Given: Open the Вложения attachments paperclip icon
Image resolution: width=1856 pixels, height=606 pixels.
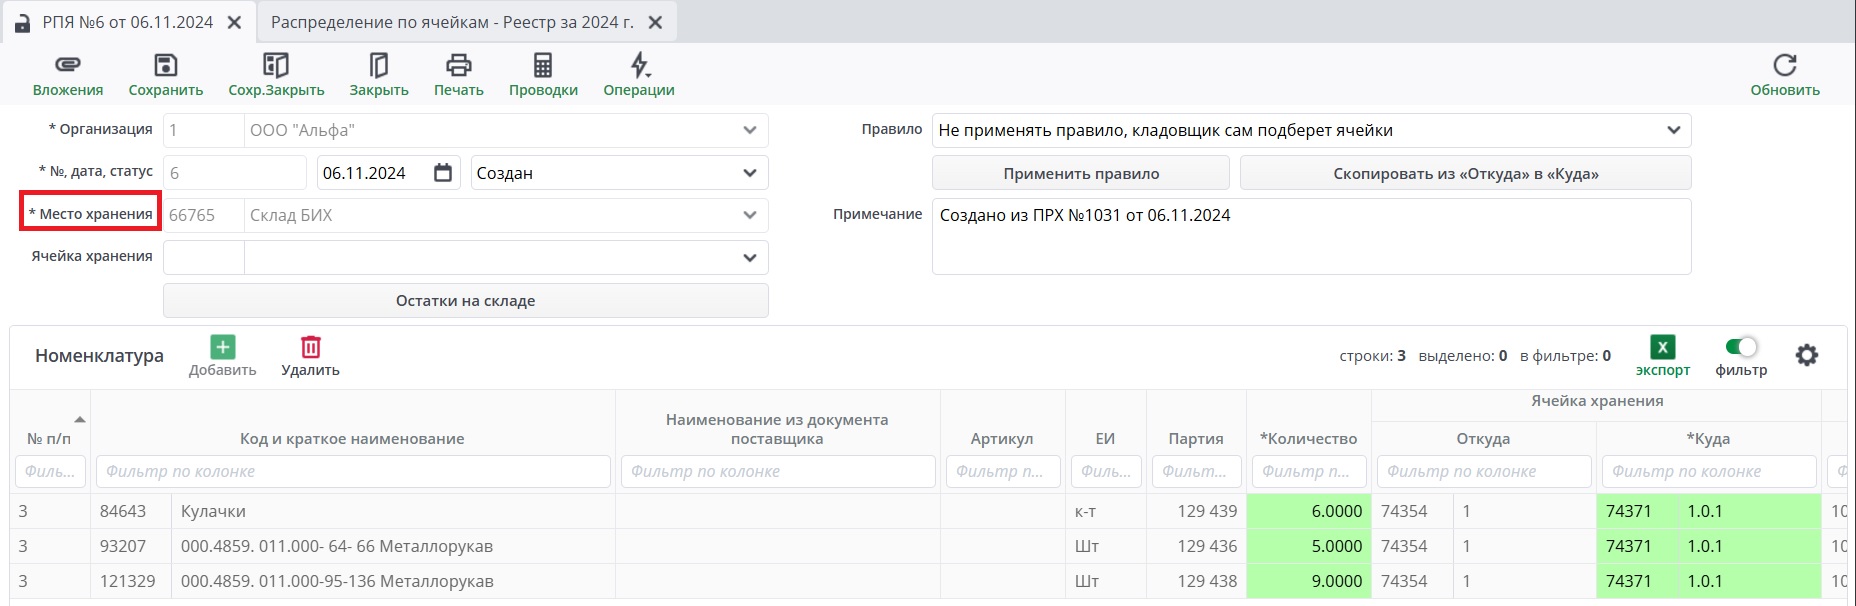Looking at the screenshot, I should pyautogui.click(x=67, y=66).
